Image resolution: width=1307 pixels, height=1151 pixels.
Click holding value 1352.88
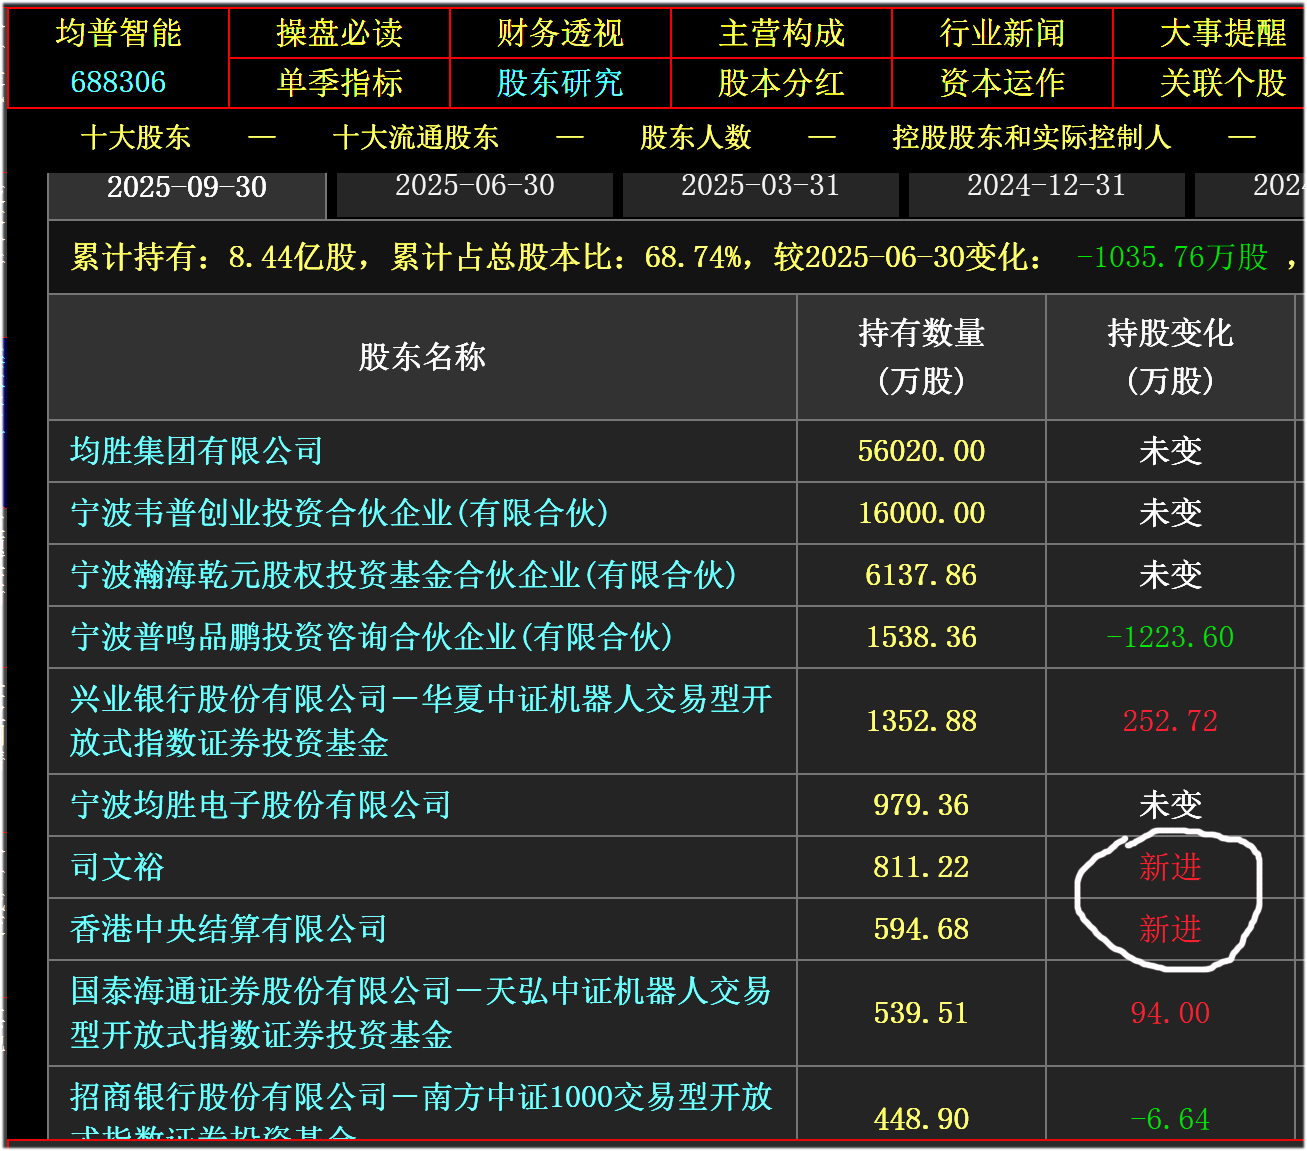point(921,721)
